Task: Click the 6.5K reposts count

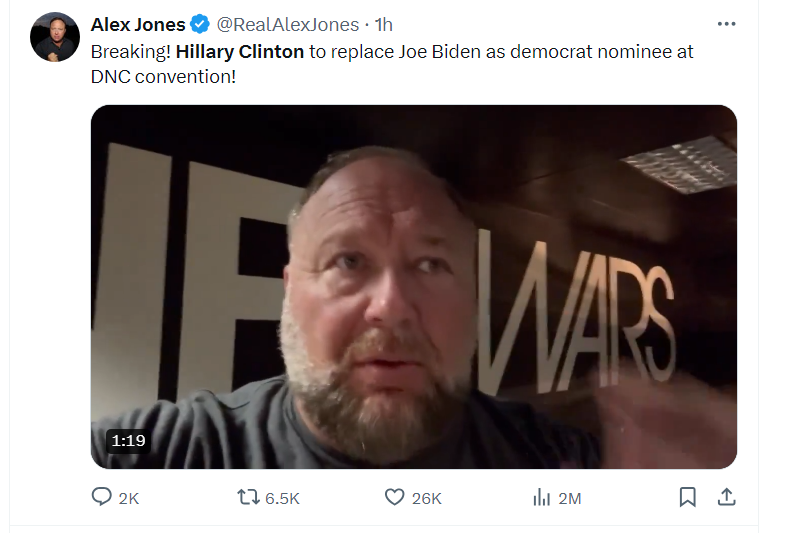Action: tap(282, 498)
